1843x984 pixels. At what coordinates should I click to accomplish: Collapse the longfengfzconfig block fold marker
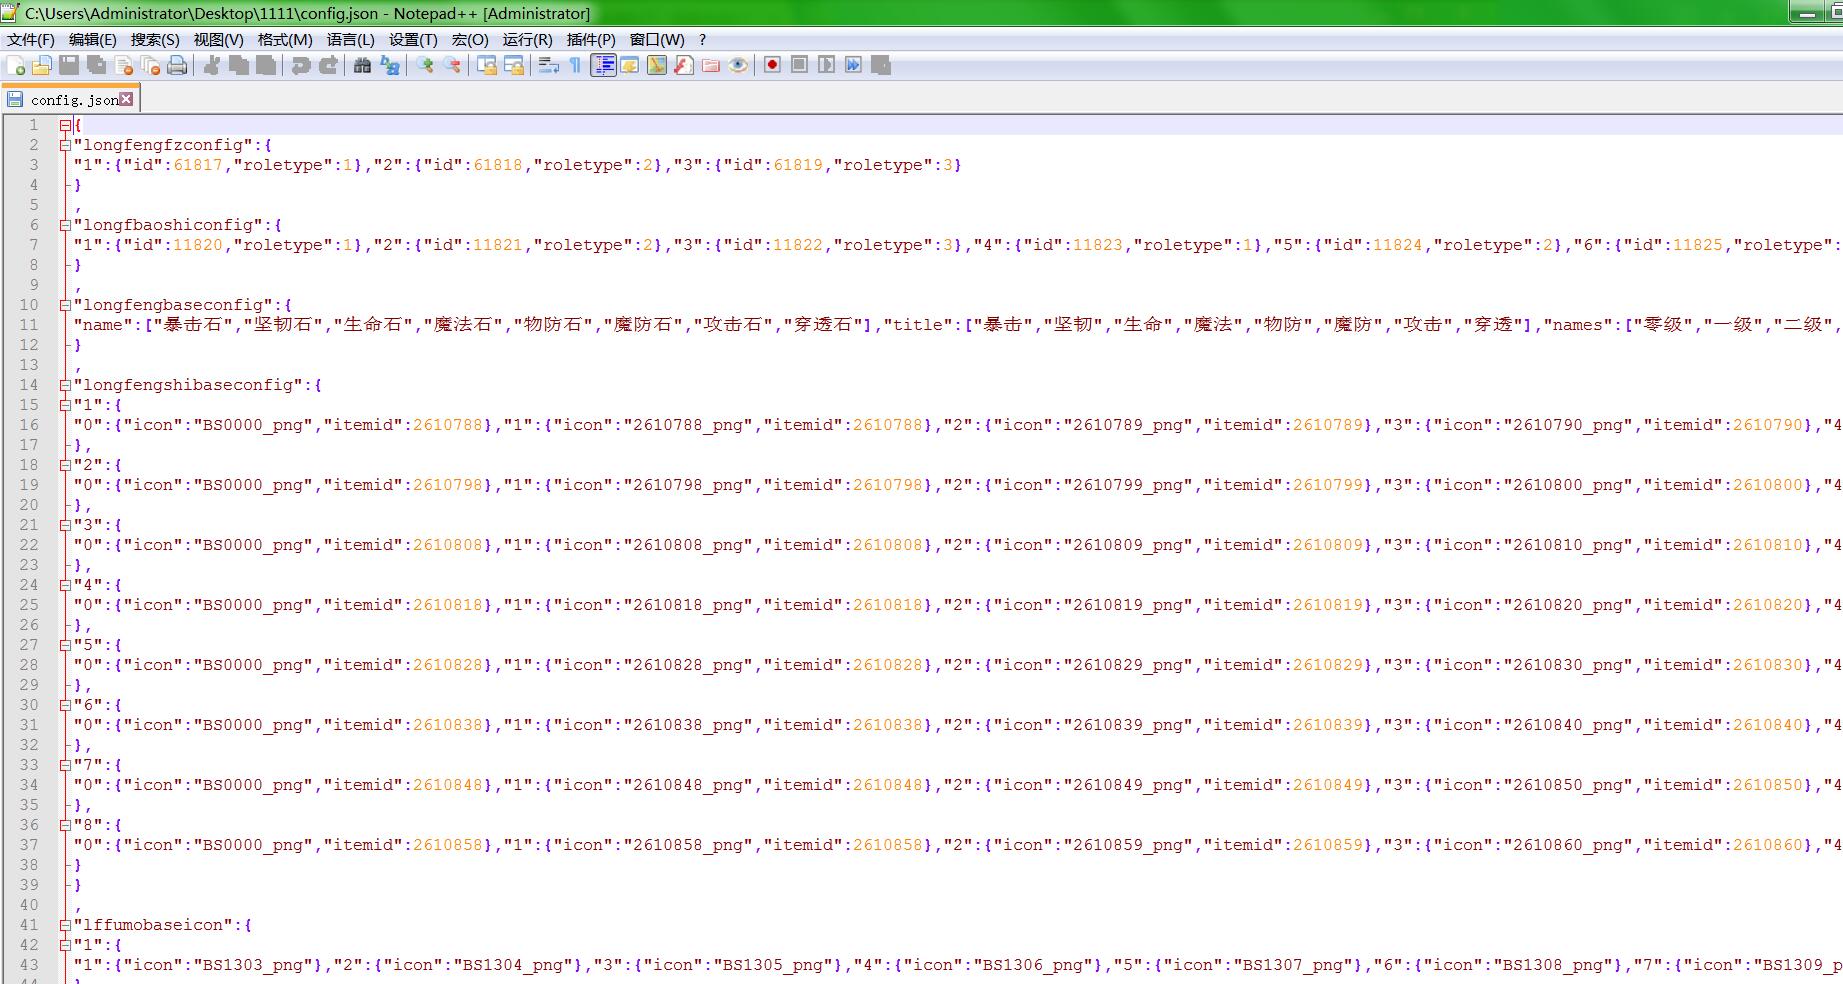(x=65, y=145)
